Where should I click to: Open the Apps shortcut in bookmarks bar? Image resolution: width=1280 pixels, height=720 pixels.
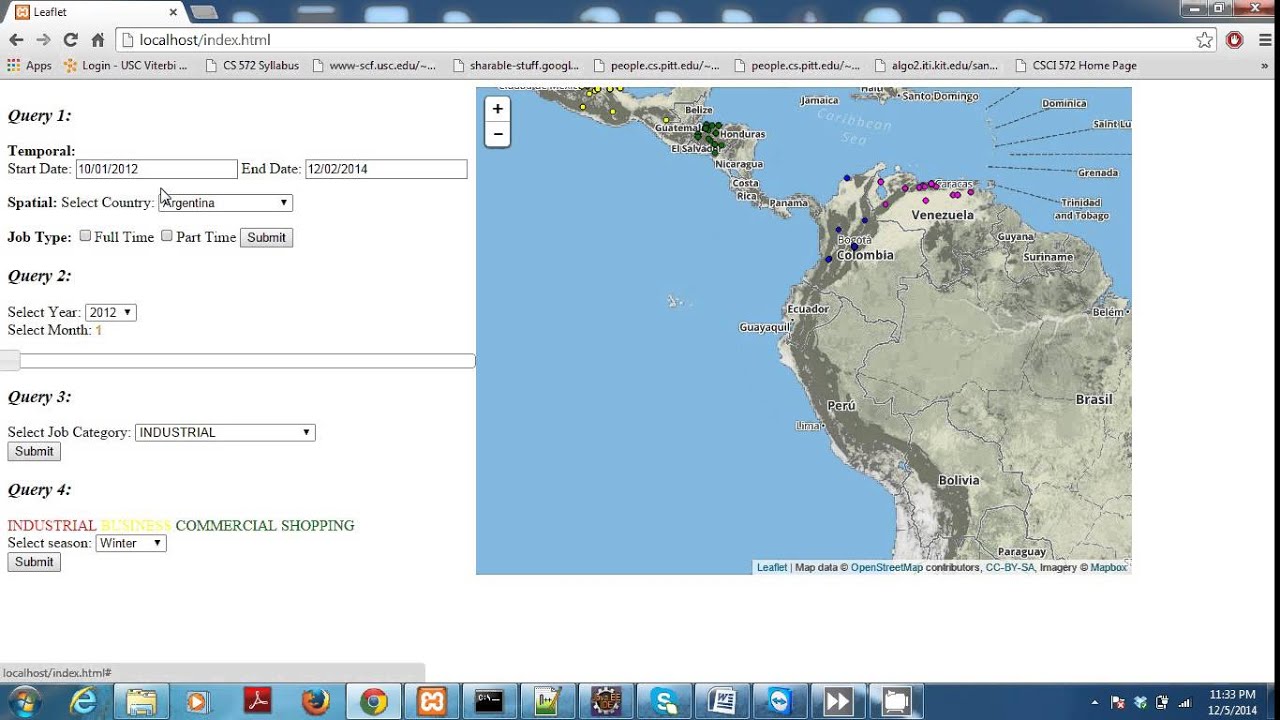[x=30, y=65]
